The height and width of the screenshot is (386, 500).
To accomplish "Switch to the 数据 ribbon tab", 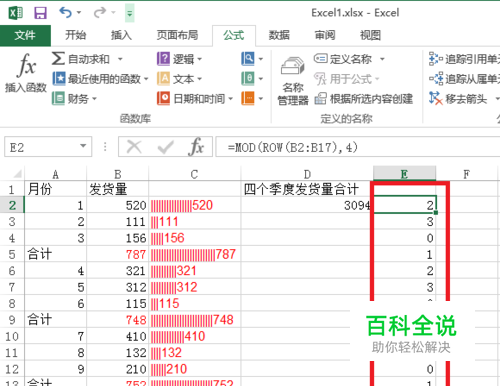I will pos(279,35).
